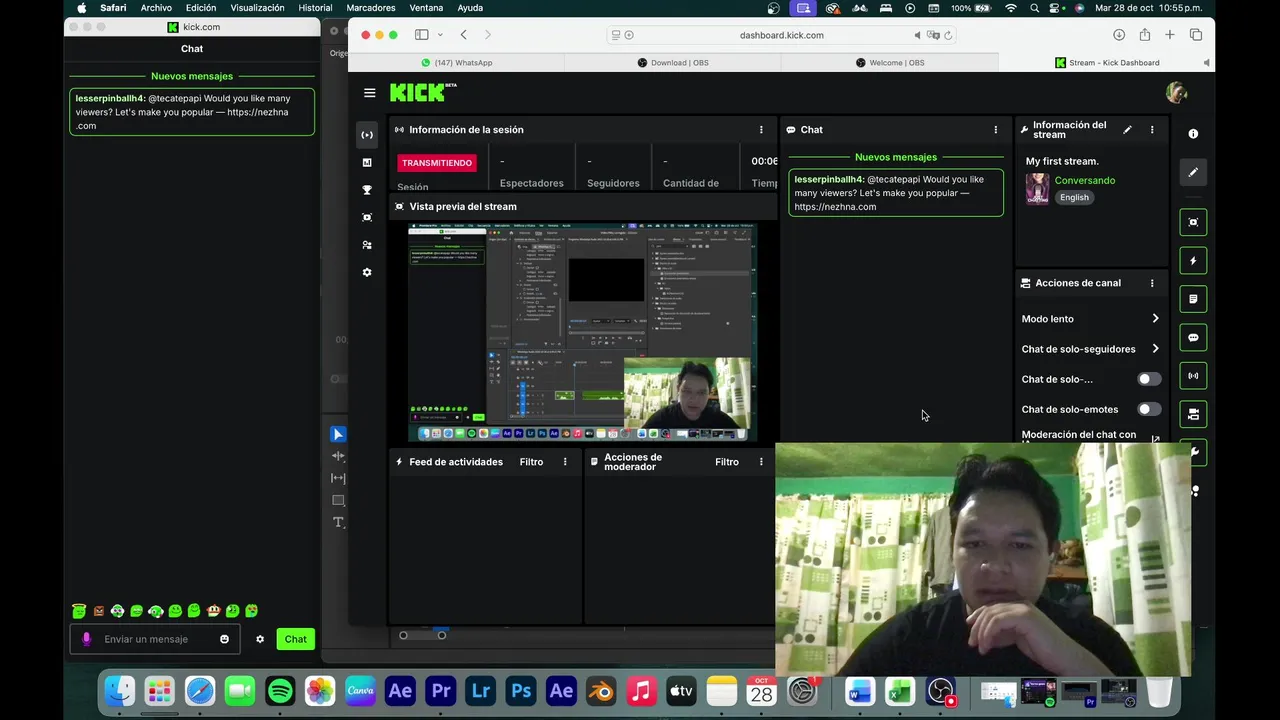
Task: Toggle the stream preview widget icon in right toolbar
Action: tap(1193, 222)
